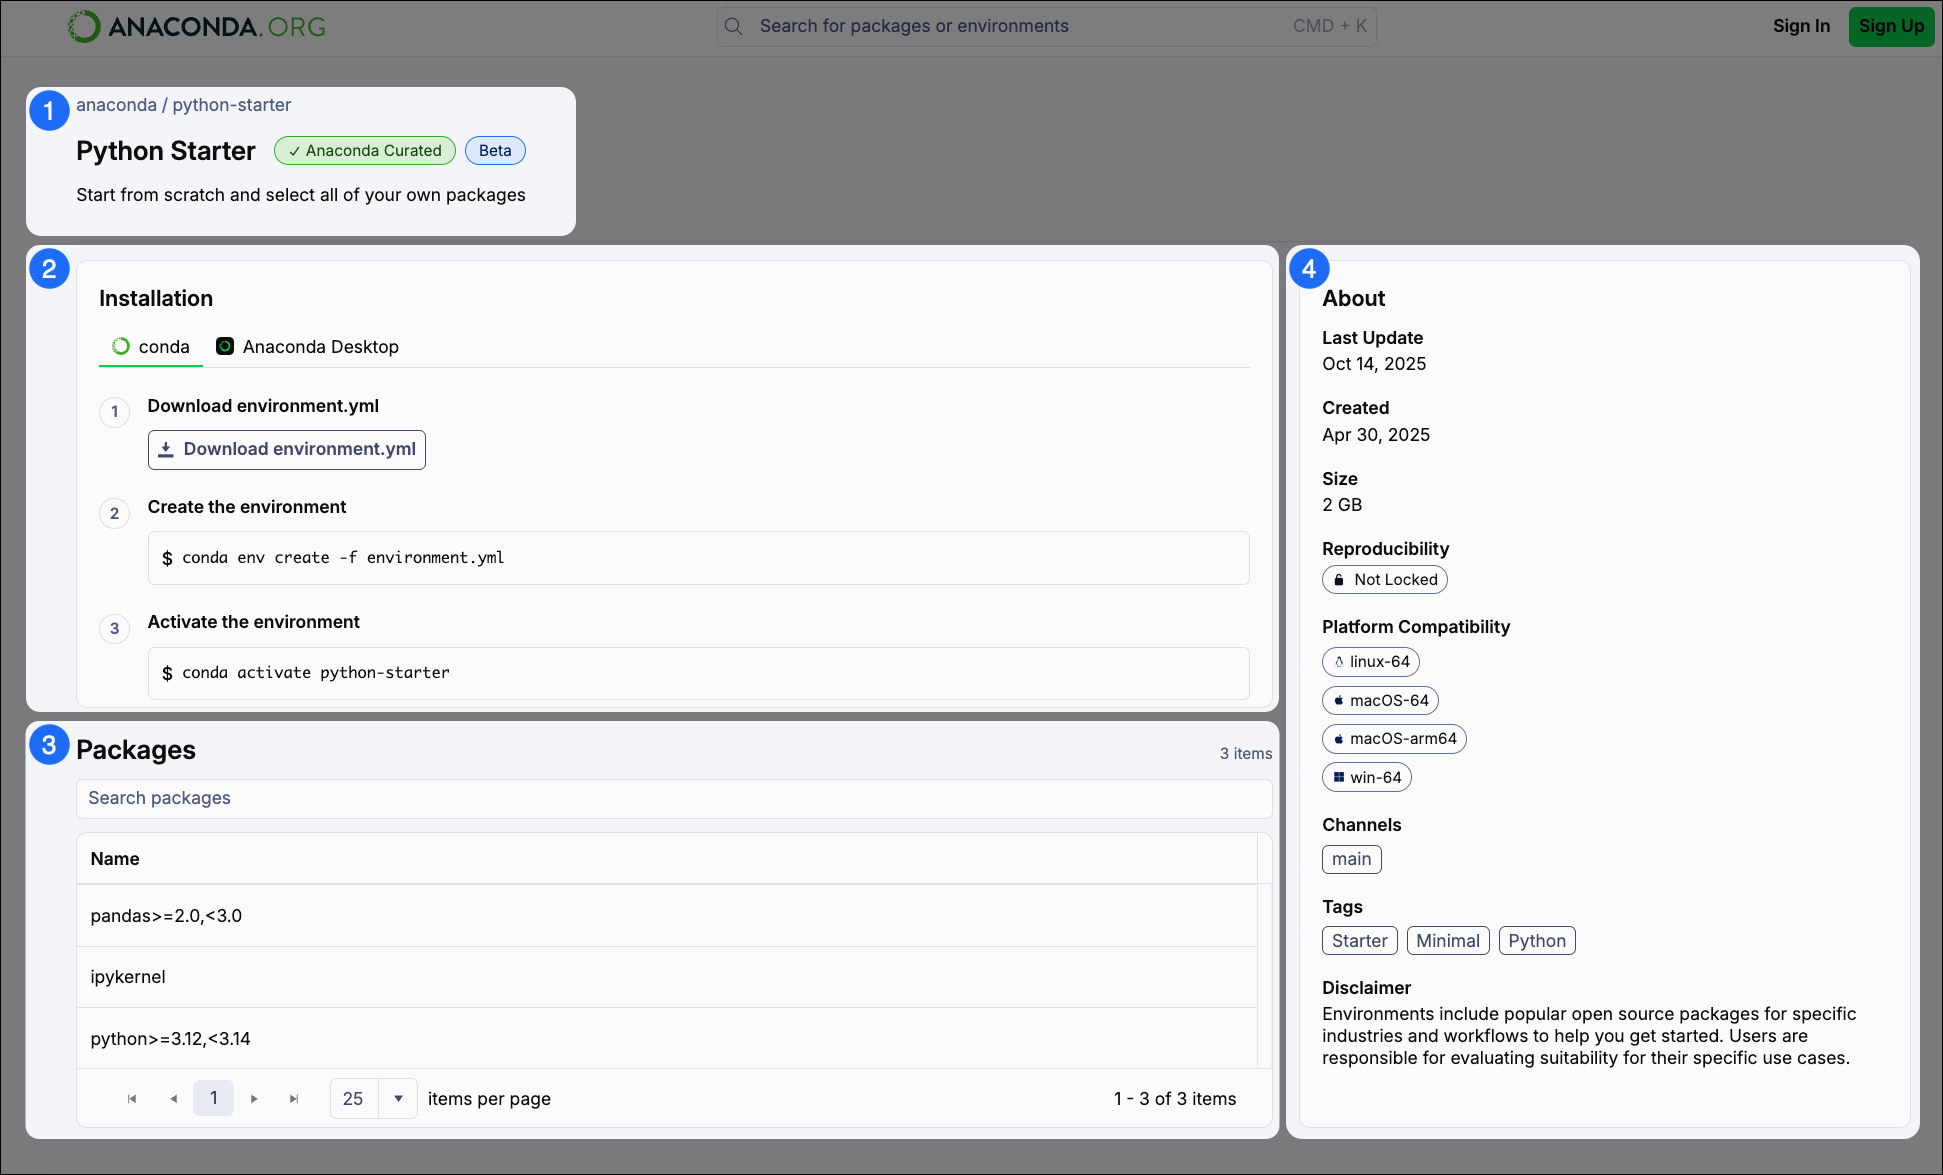The image size is (1943, 1175).
Task: Open the python-starter breadcrumb link
Action: coord(232,105)
